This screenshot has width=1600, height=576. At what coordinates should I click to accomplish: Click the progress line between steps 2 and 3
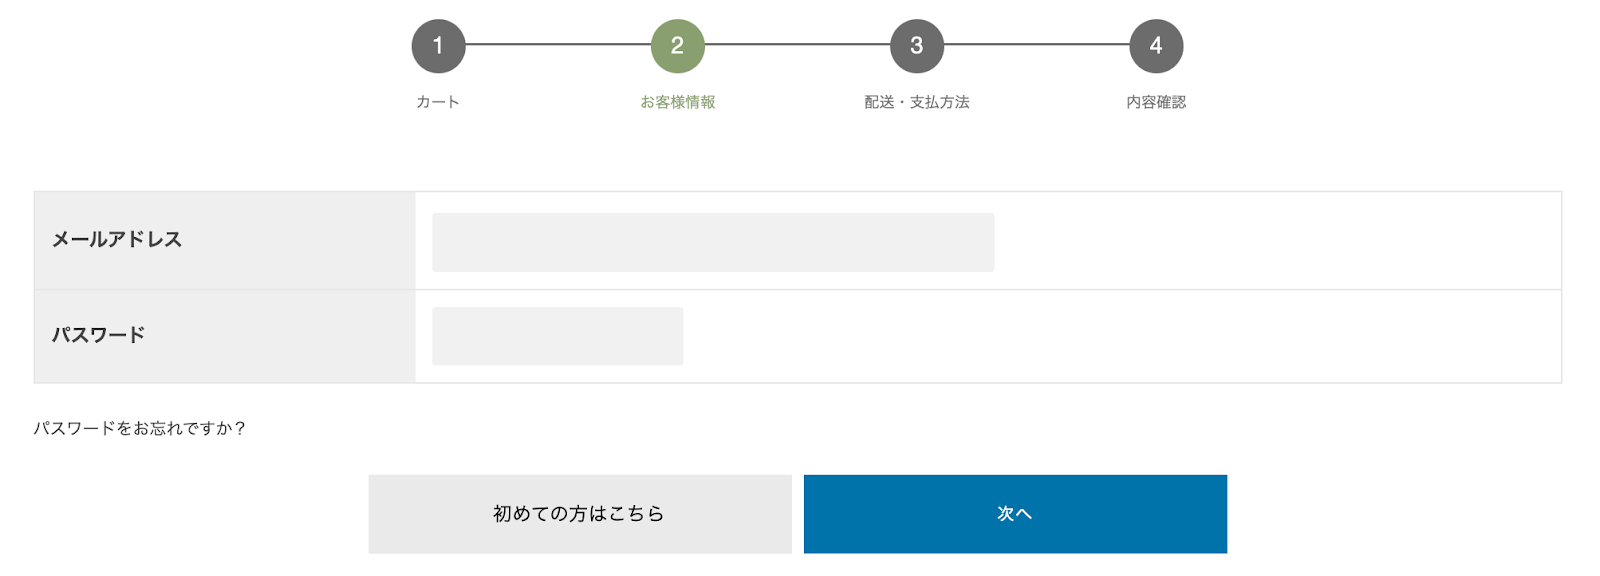pos(797,44)
